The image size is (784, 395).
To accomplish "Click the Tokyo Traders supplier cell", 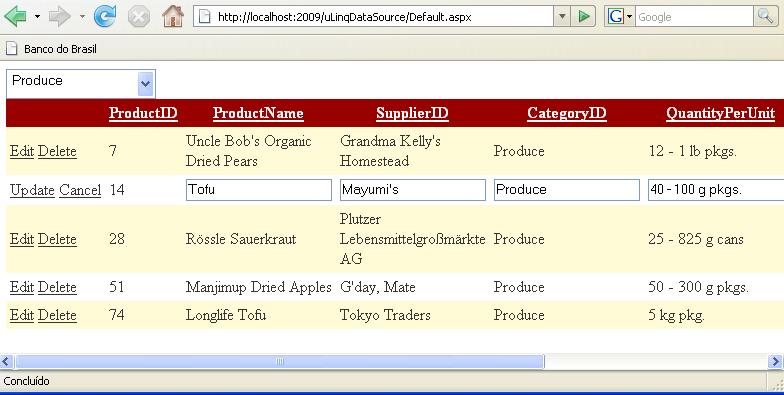I will 385,315.
